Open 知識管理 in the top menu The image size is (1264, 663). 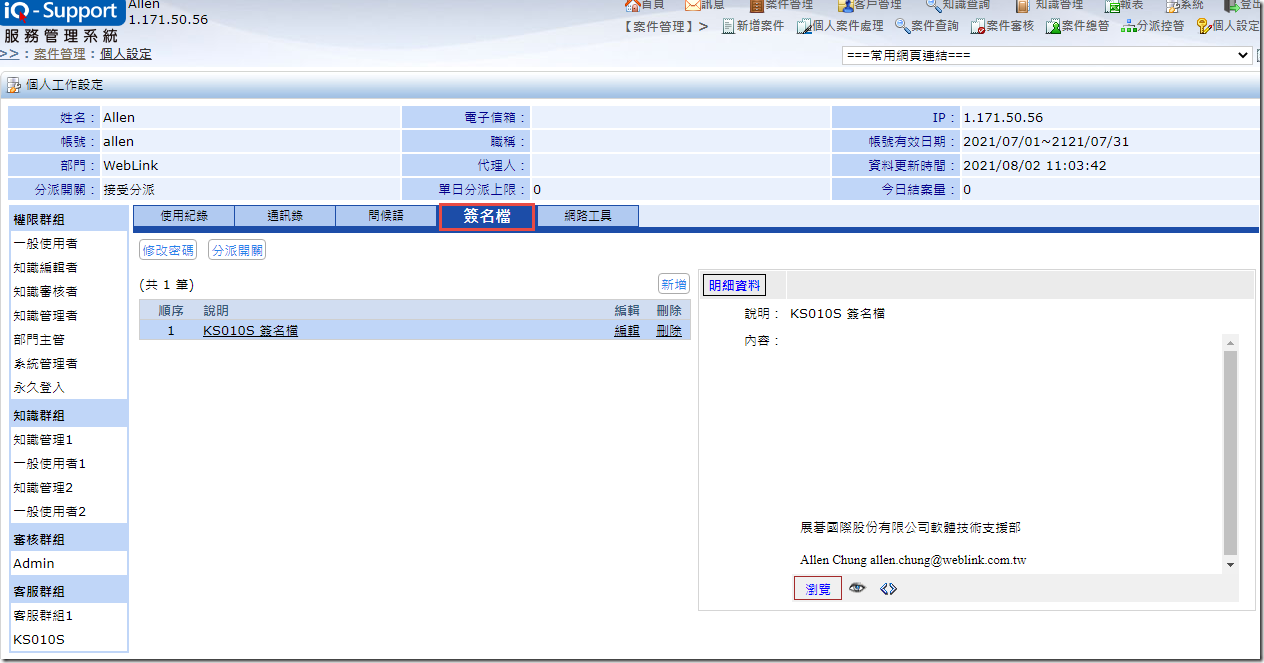1049,5
